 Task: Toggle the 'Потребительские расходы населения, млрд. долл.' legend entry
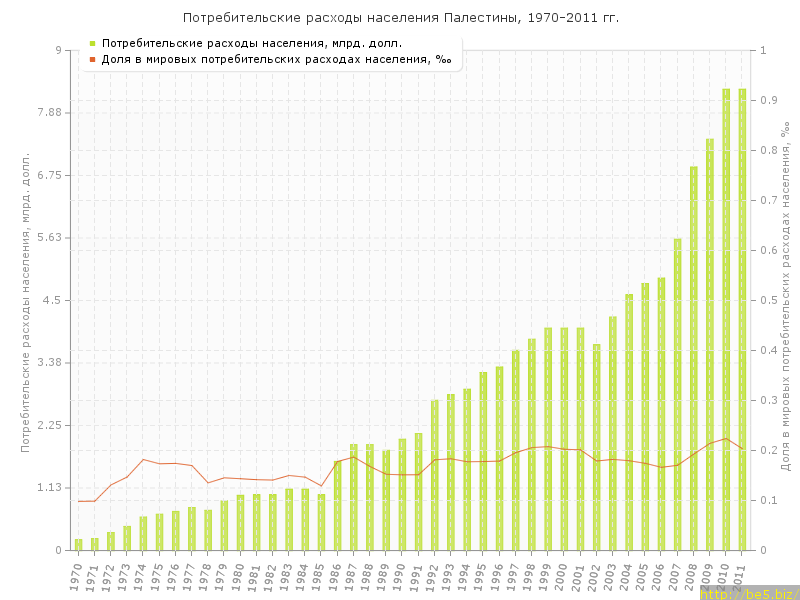[252, 43]
